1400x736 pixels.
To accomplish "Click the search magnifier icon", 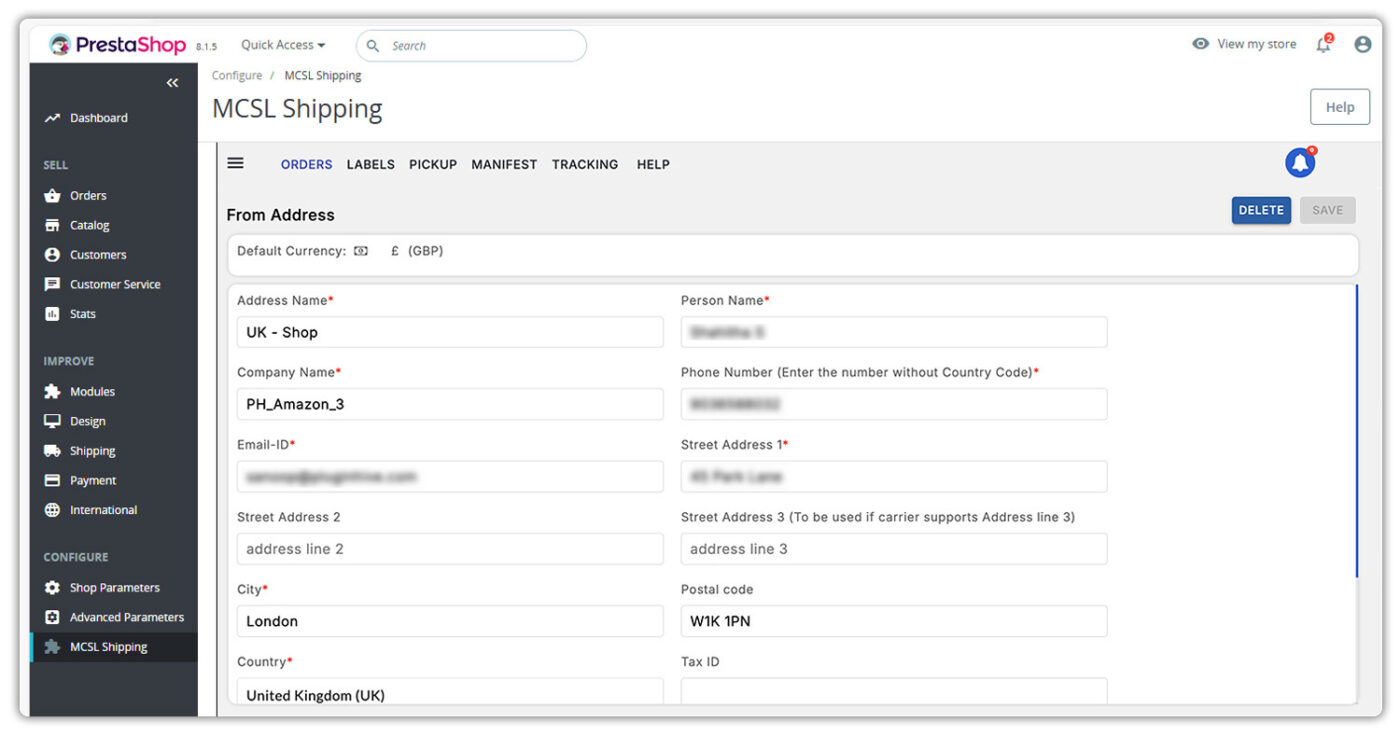I will [374, 46].
